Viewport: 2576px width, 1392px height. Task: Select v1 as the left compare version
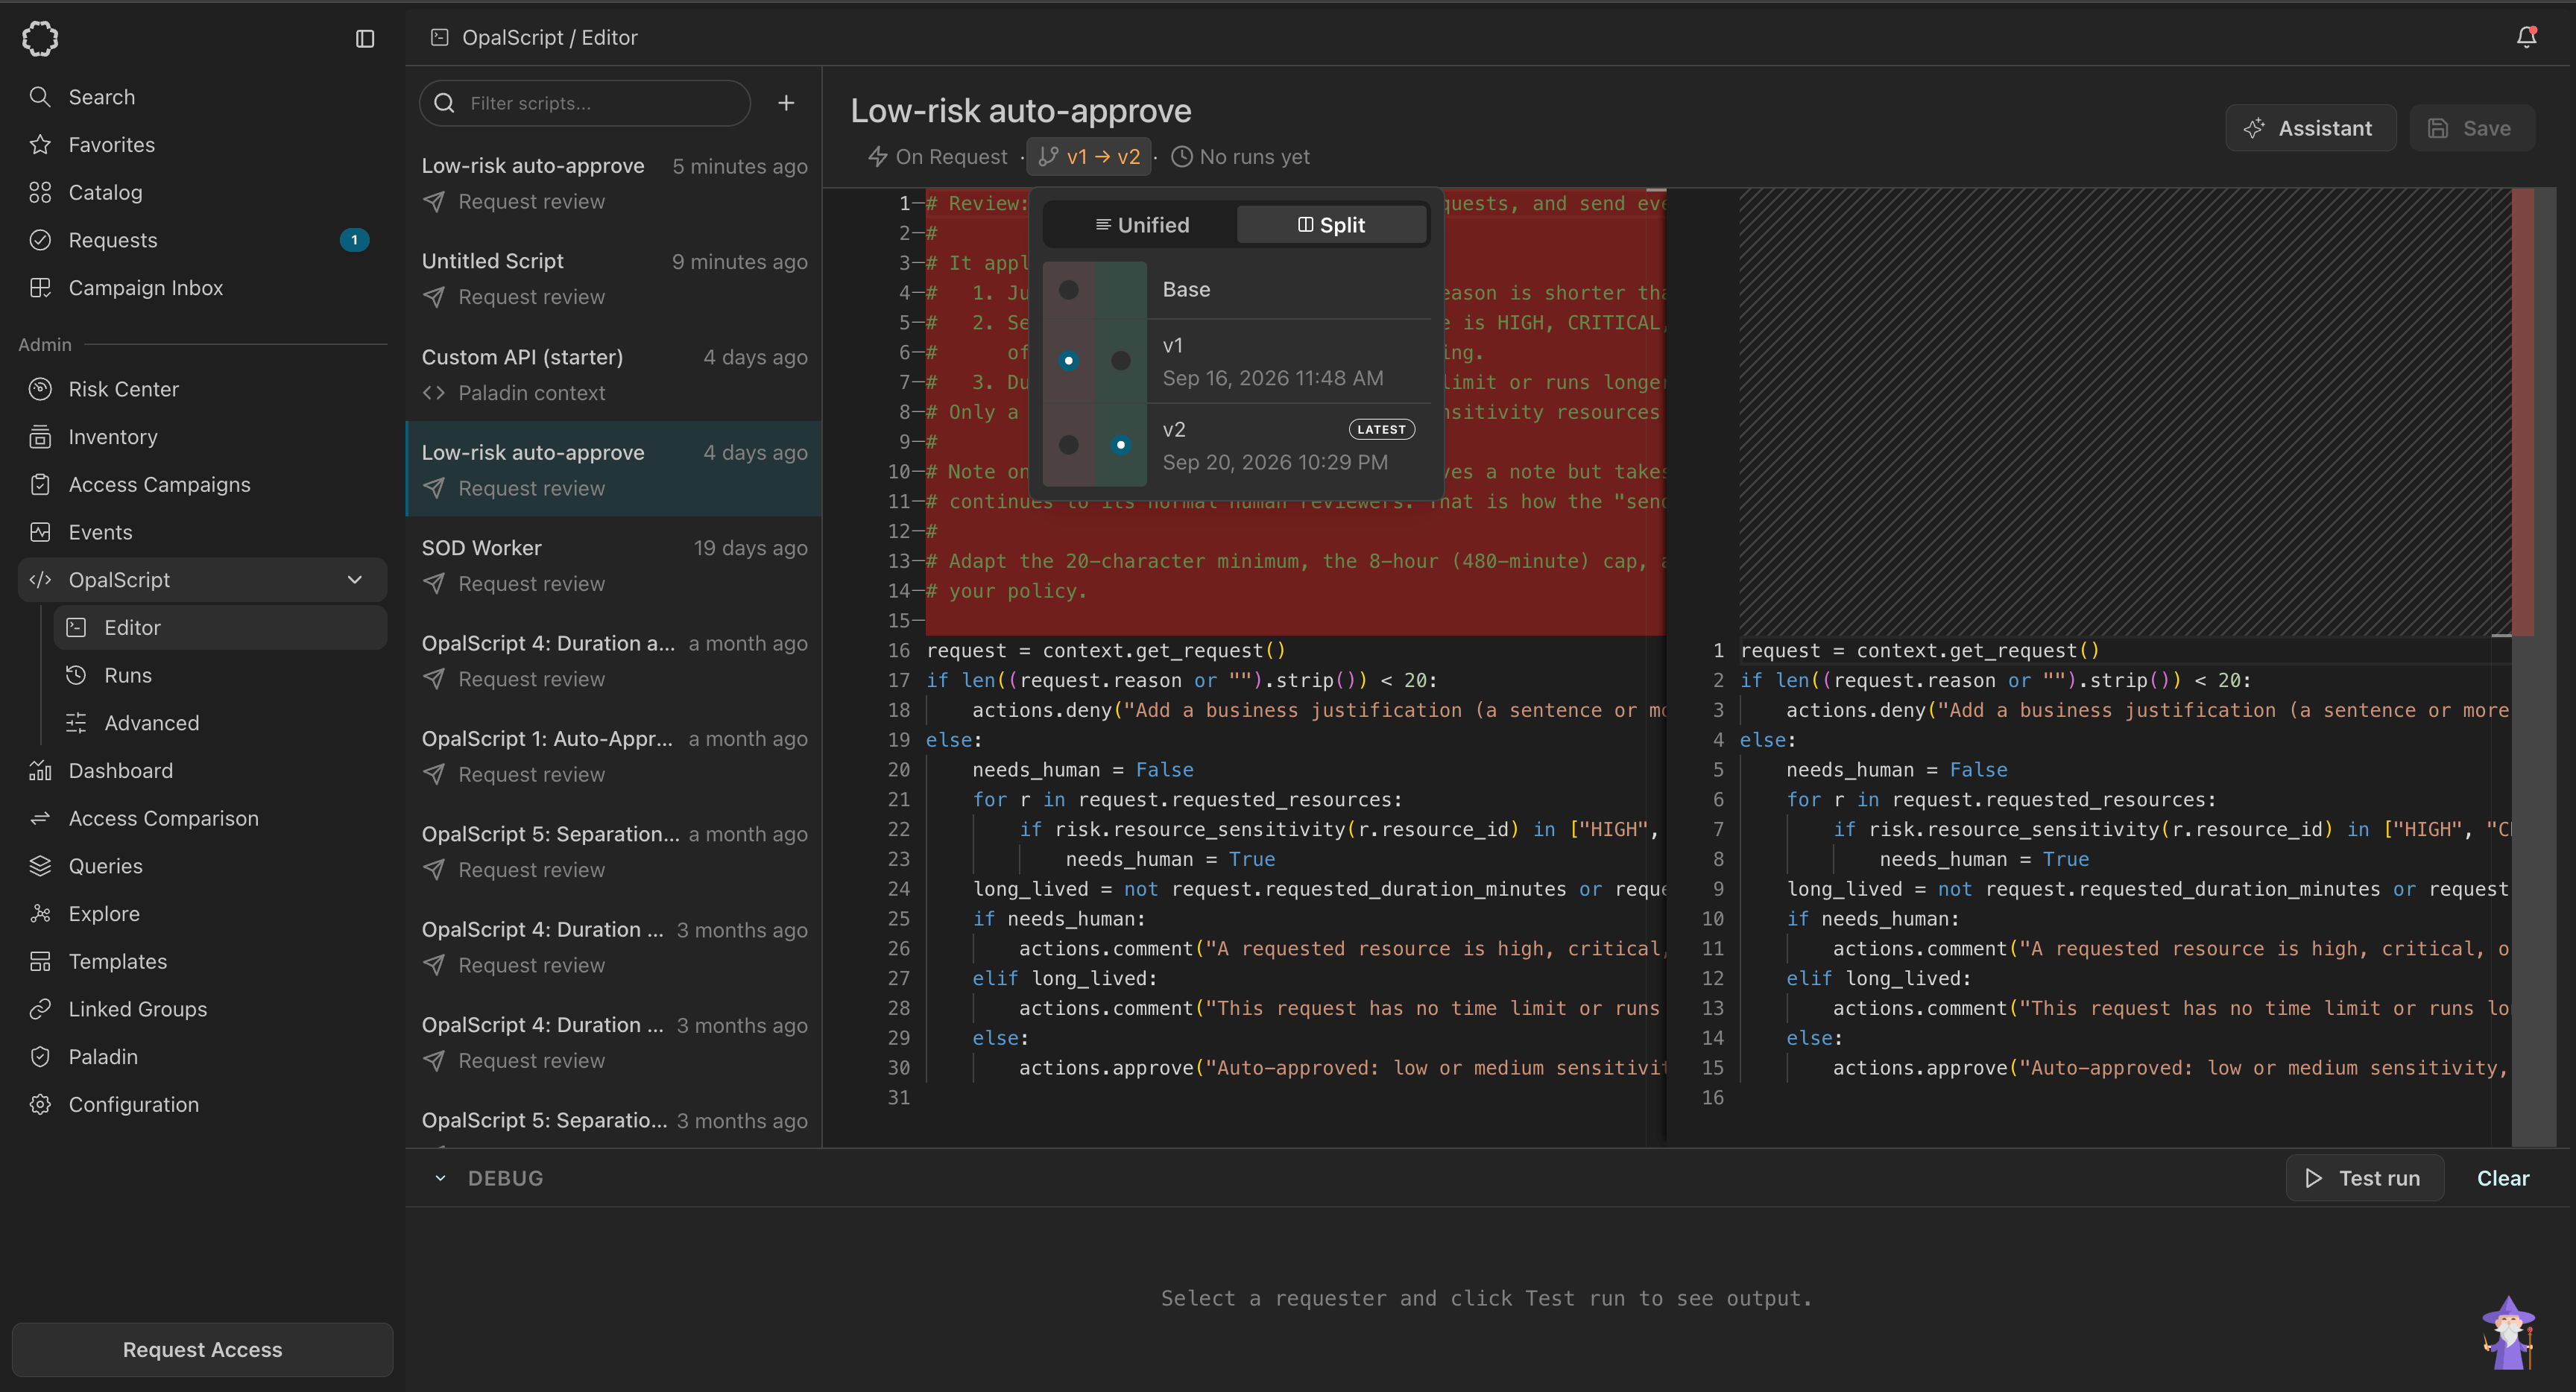(x=1069, y=361)
